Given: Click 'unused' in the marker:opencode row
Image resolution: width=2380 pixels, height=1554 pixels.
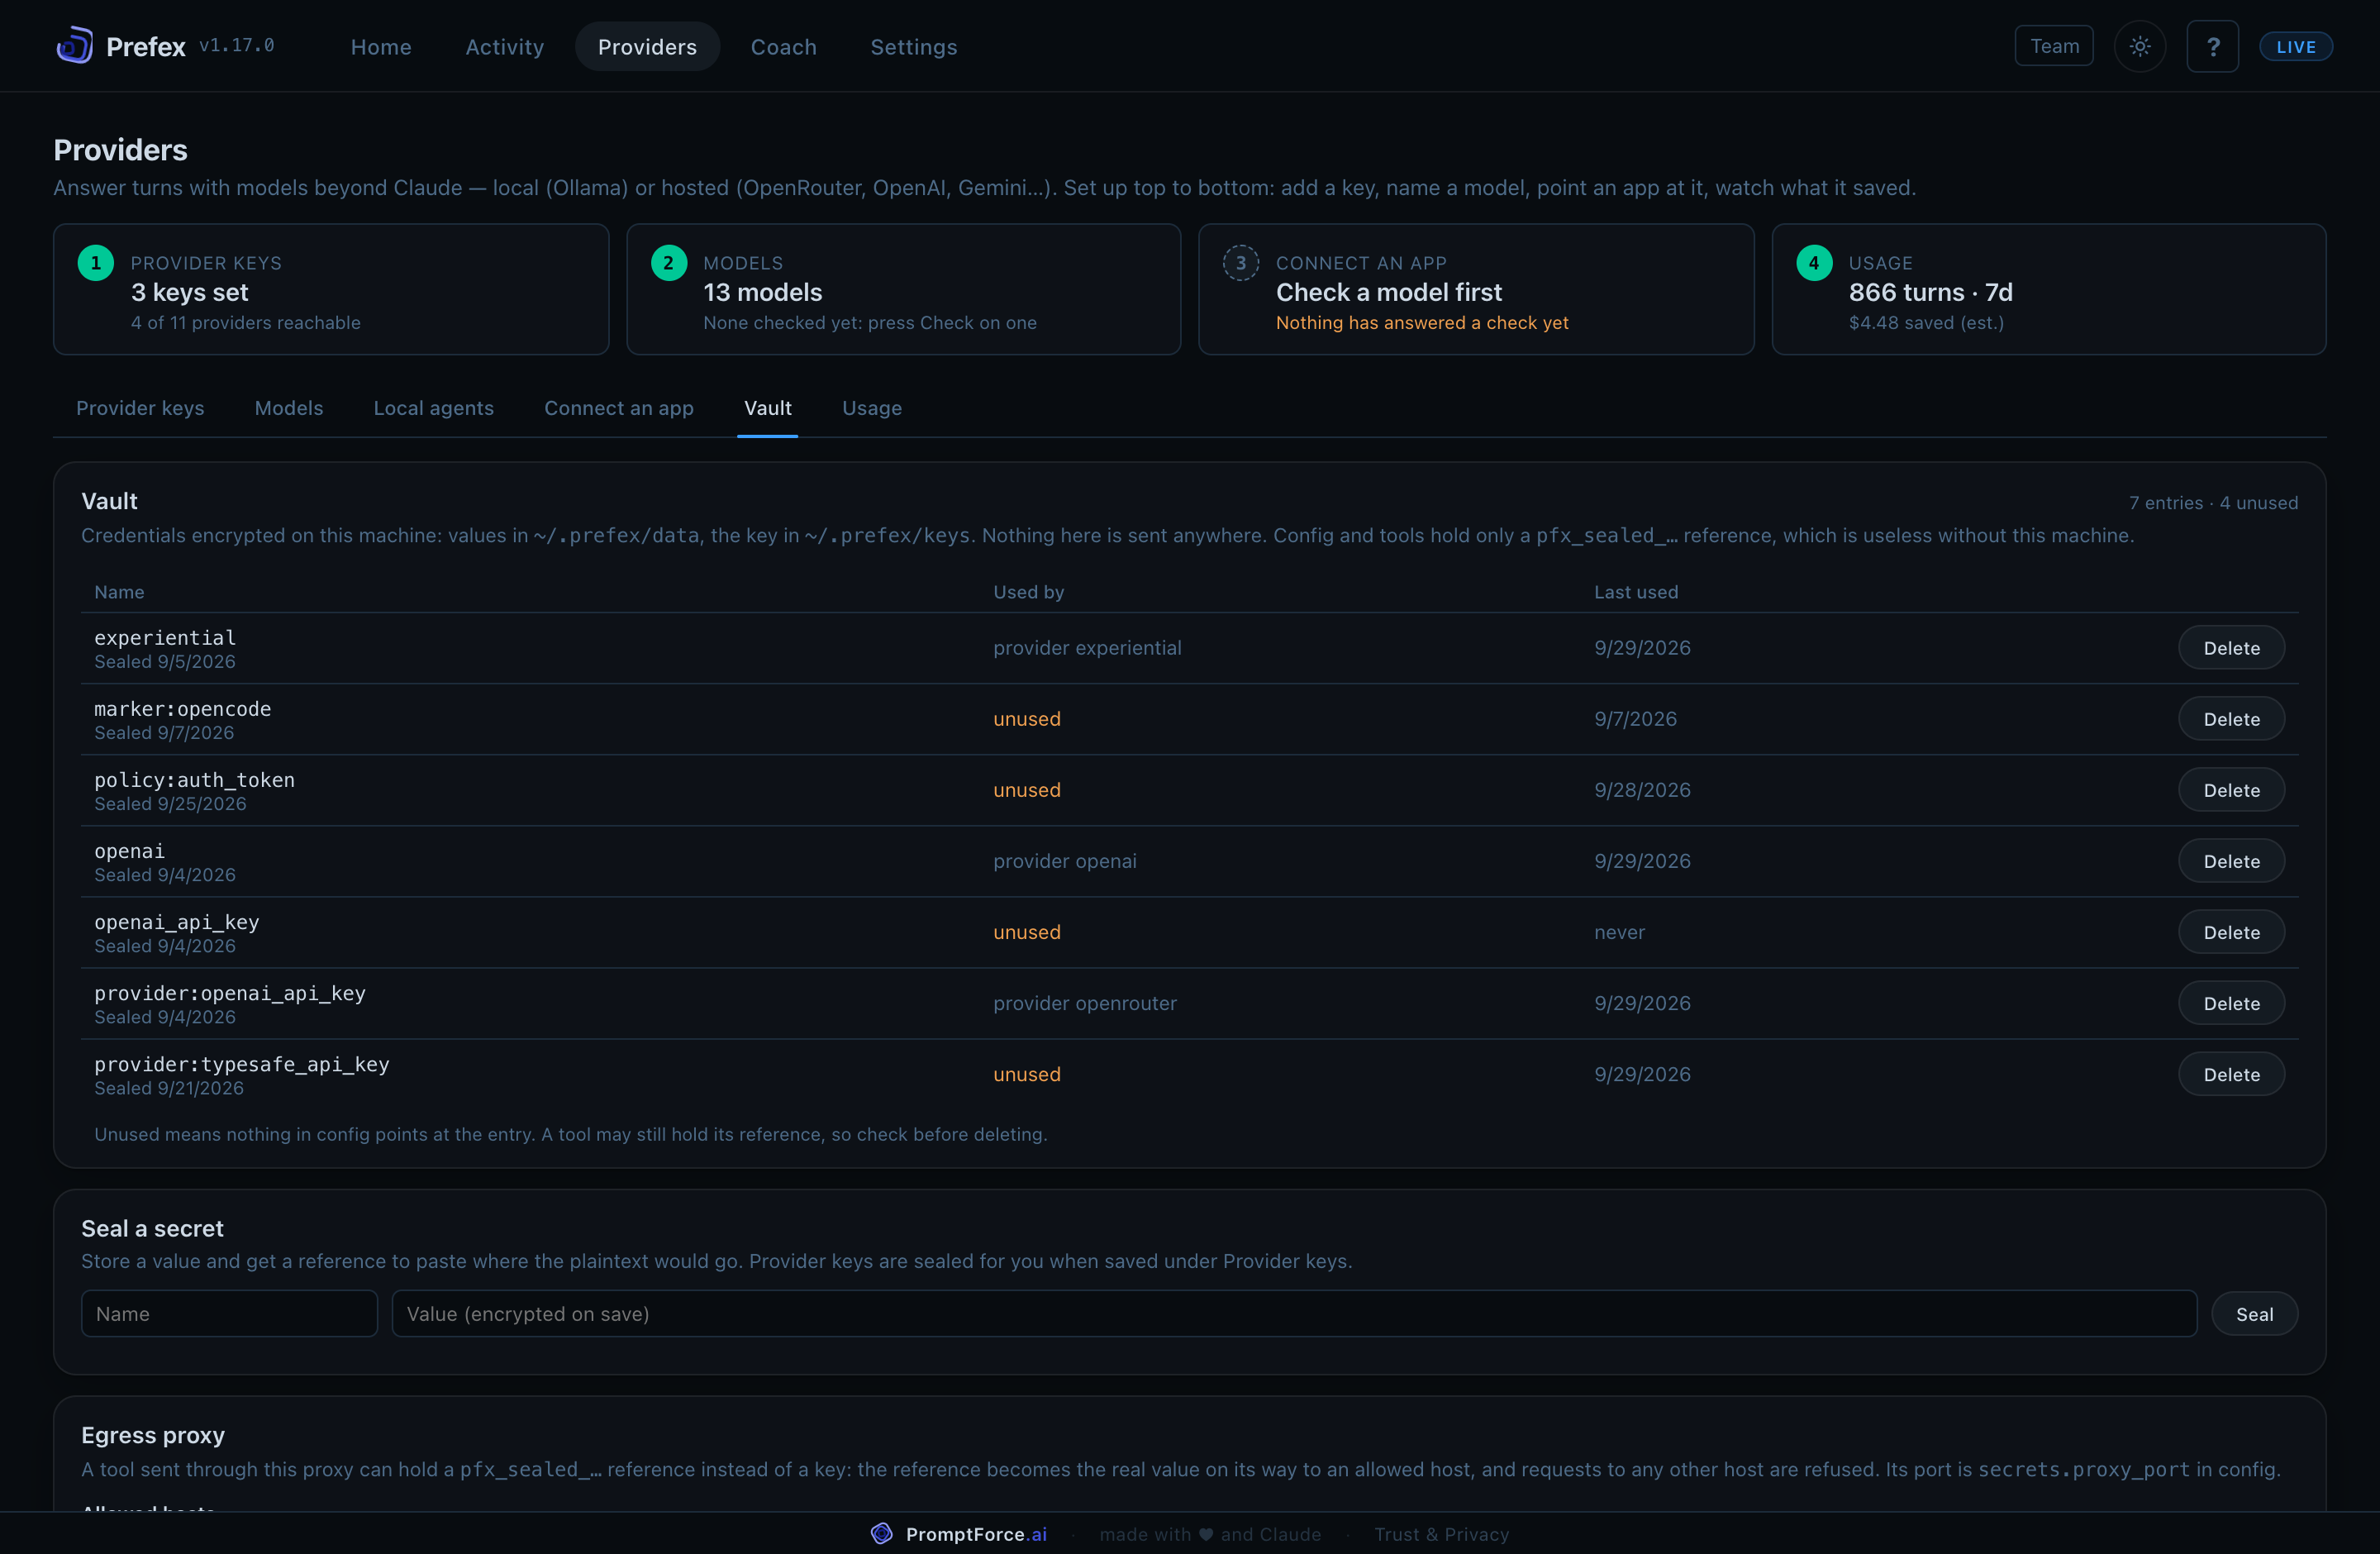Looking at the screenshot, I should 1026,719.
